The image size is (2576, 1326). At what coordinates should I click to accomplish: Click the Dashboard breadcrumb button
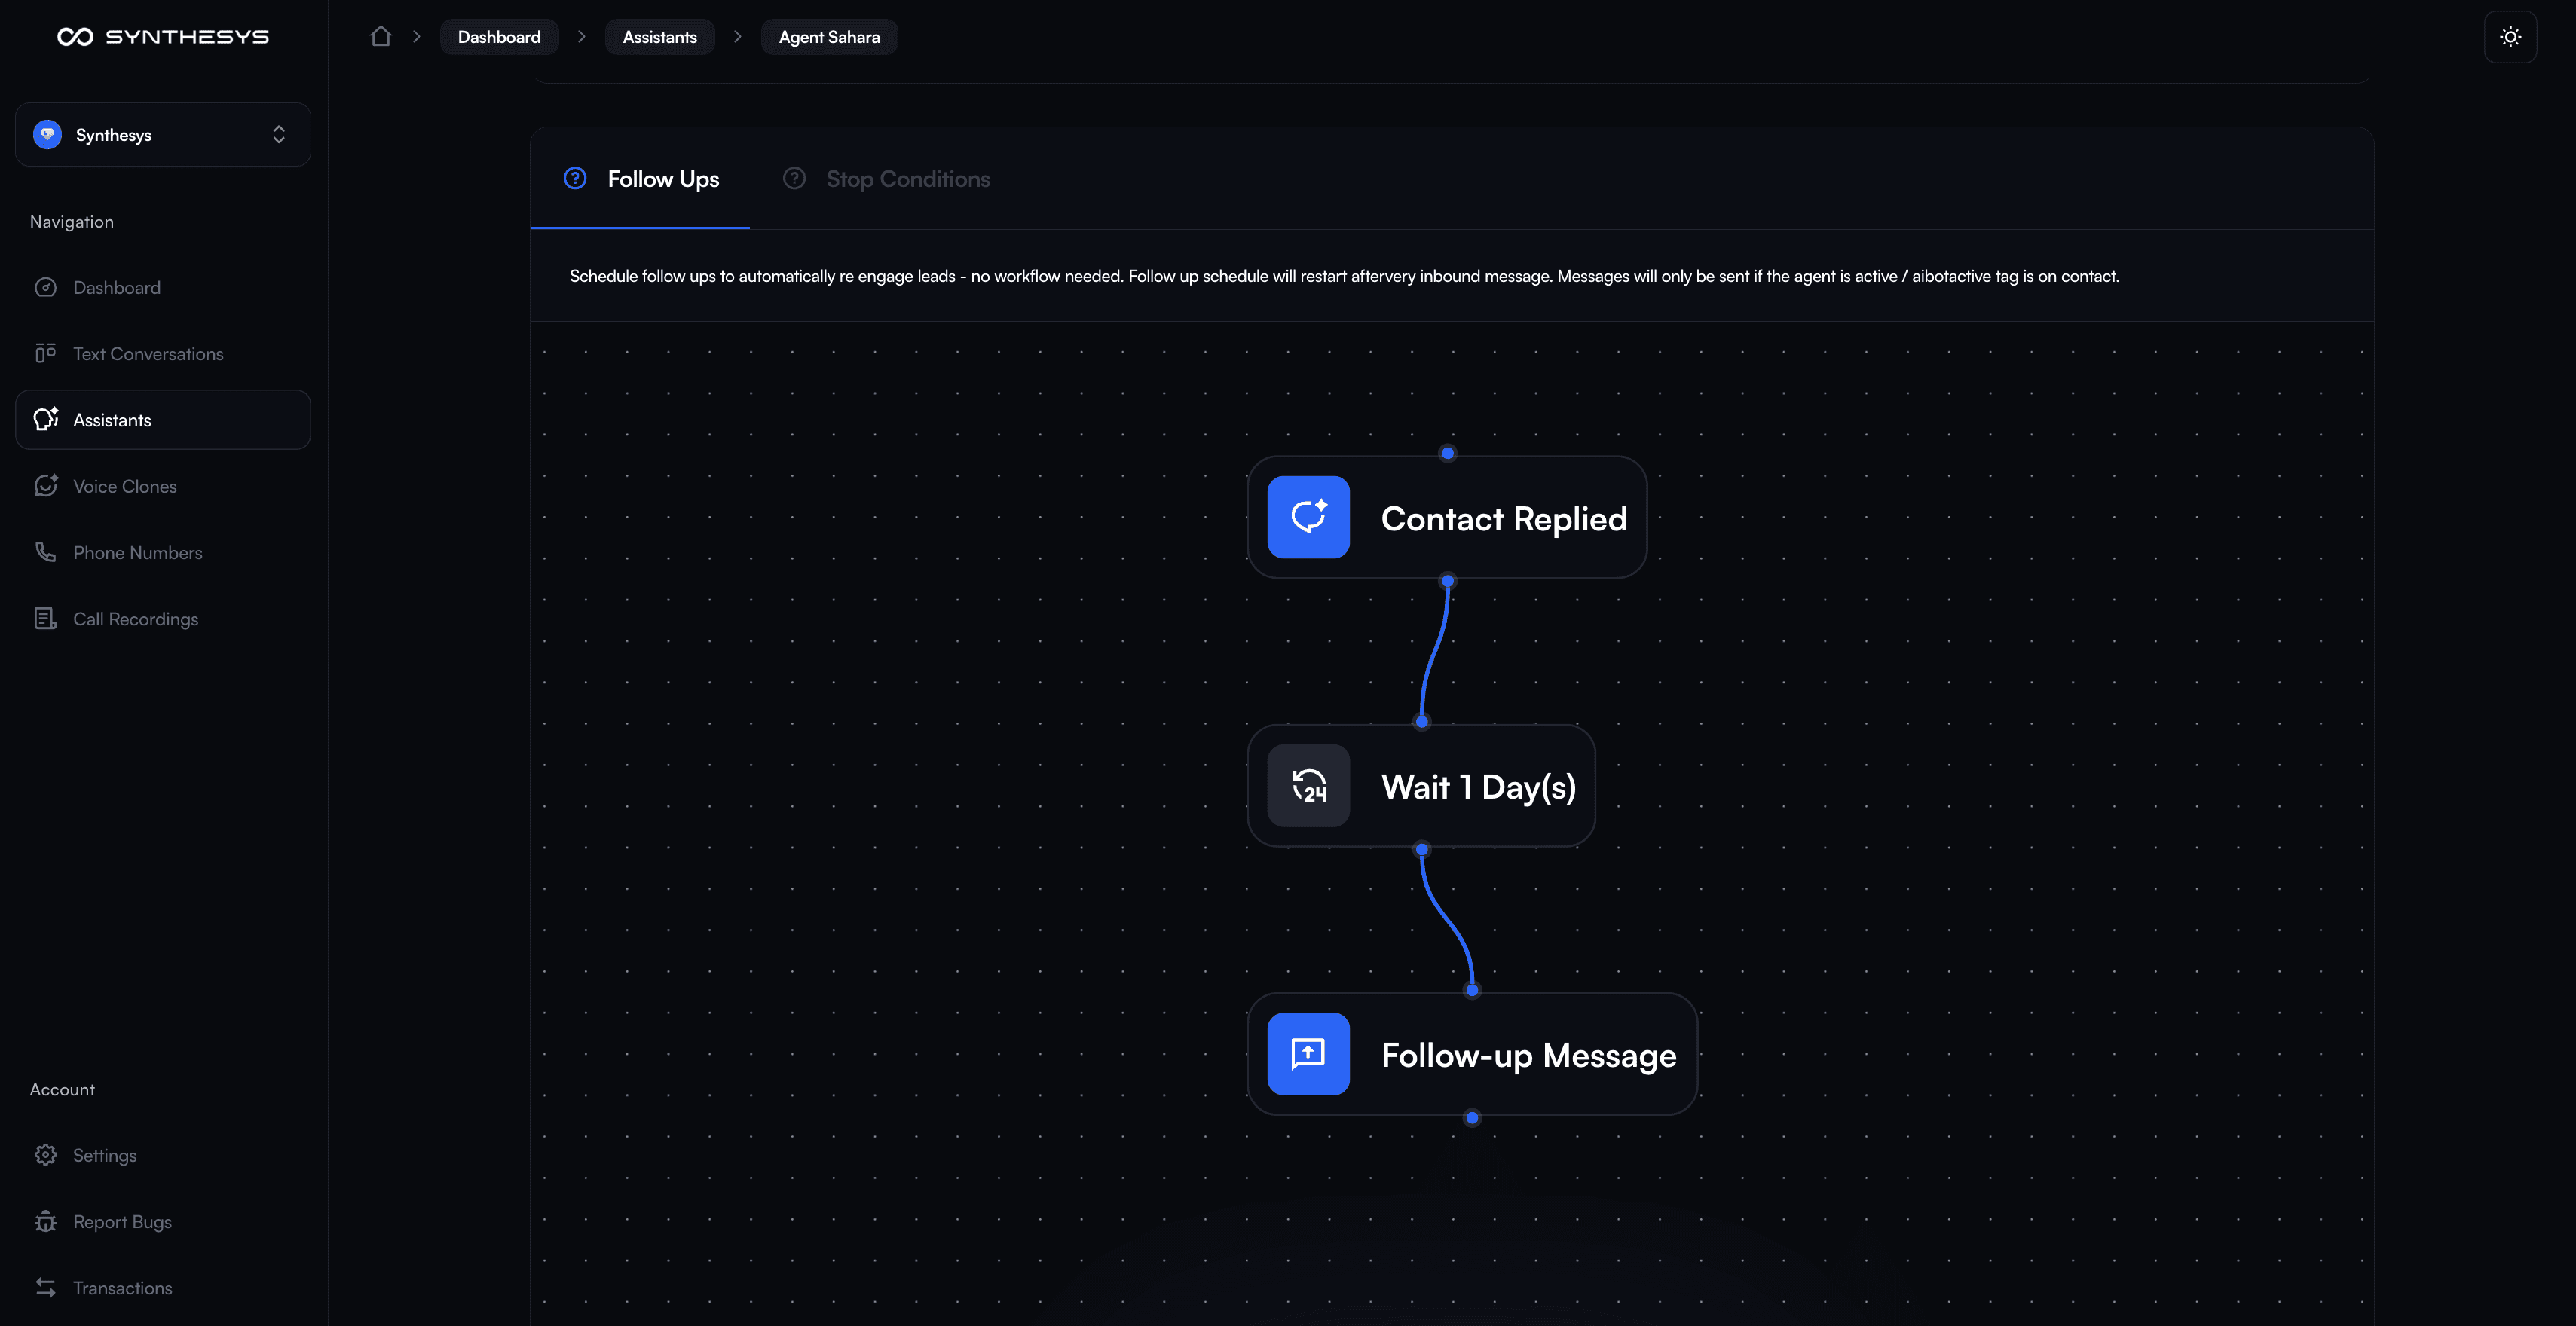coord(499,37)
